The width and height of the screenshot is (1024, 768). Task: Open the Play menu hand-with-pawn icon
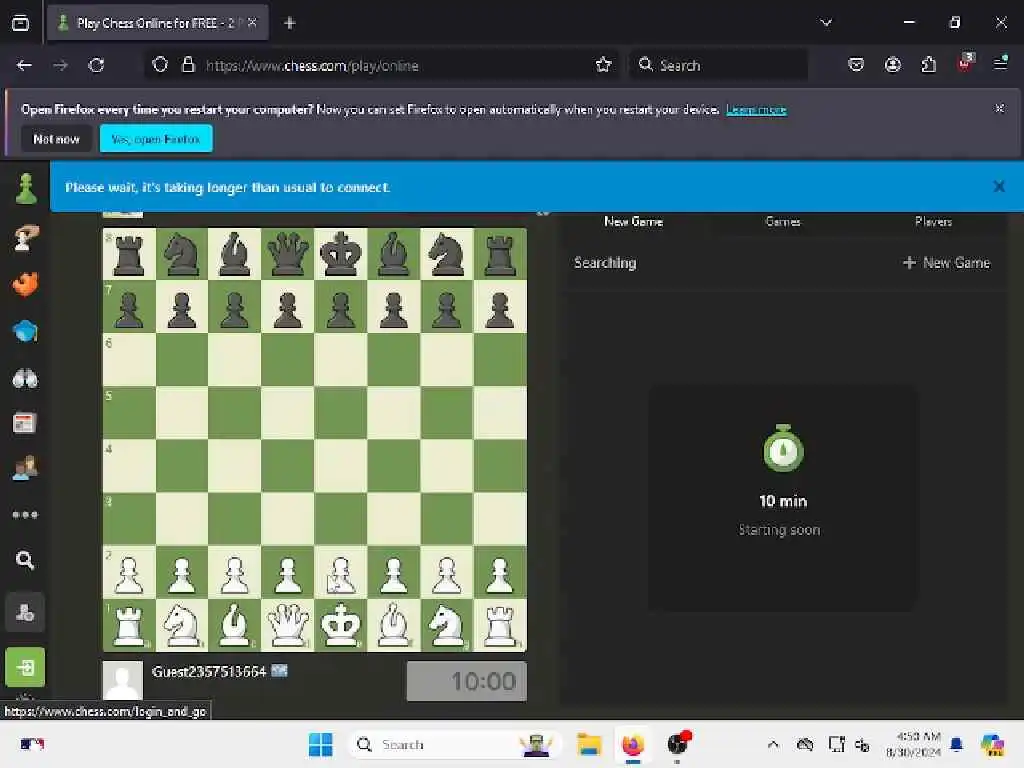(25, 237)
